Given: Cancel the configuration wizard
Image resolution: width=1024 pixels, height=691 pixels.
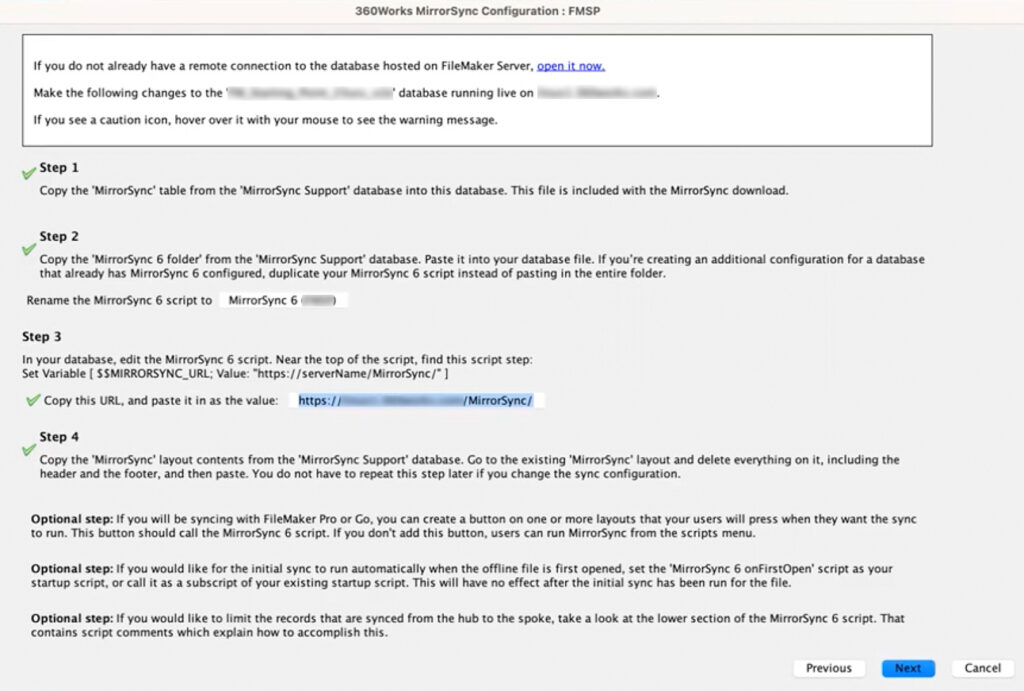Looking at the screenshot, I should pos(982,668).
